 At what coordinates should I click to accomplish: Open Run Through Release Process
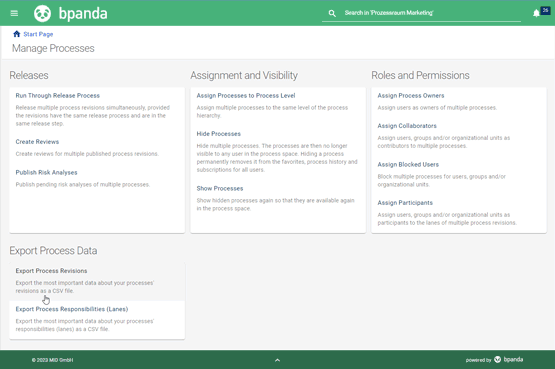58,96
